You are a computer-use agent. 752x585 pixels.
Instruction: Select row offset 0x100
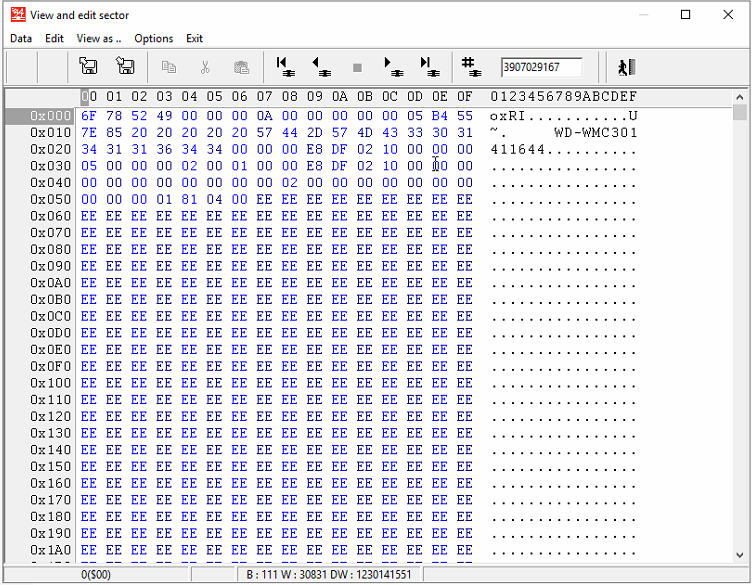pos(50,383)
